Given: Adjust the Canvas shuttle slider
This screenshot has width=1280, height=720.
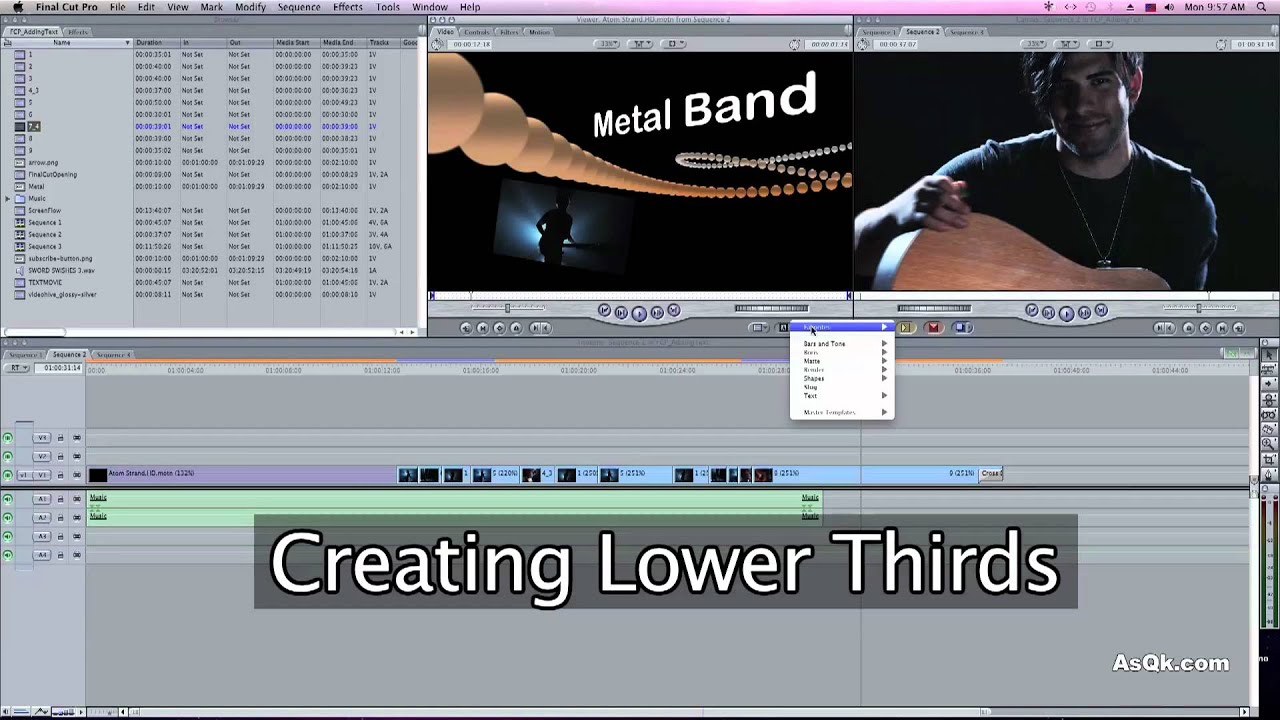Looking at the screenshot, I should (x=1198, y=308).
